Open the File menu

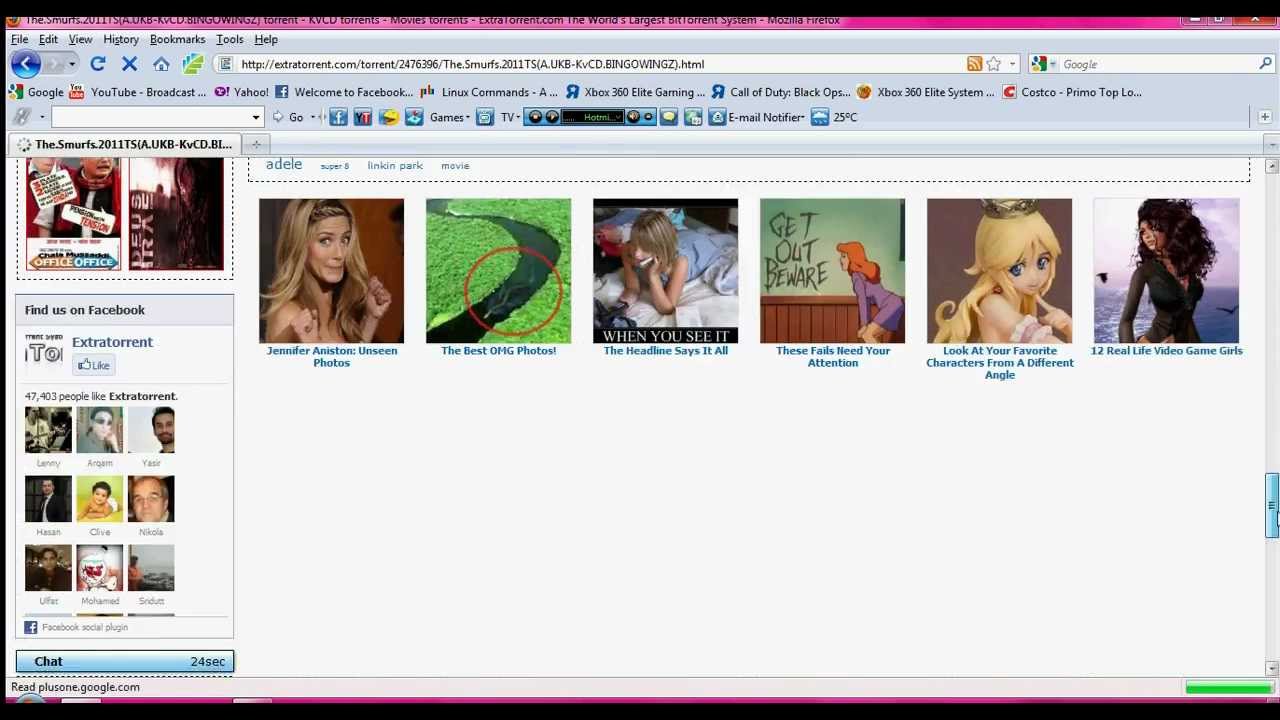pos(19,39)
